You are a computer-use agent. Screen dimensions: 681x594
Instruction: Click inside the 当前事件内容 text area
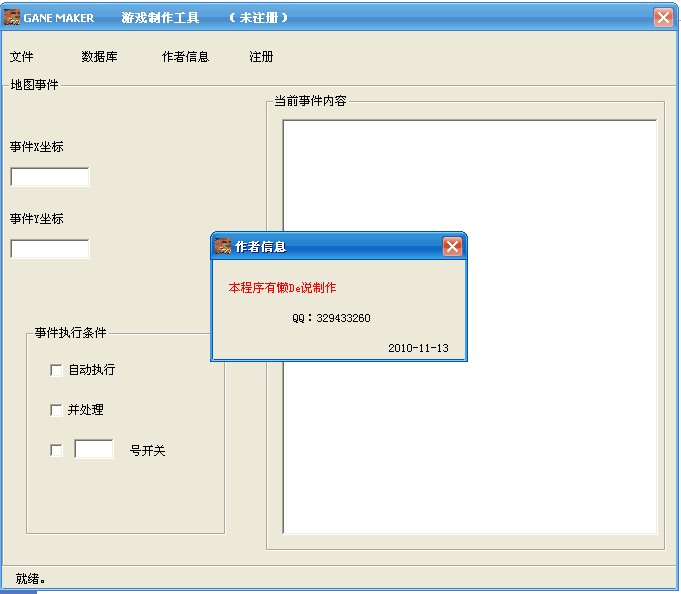(470, 327)
